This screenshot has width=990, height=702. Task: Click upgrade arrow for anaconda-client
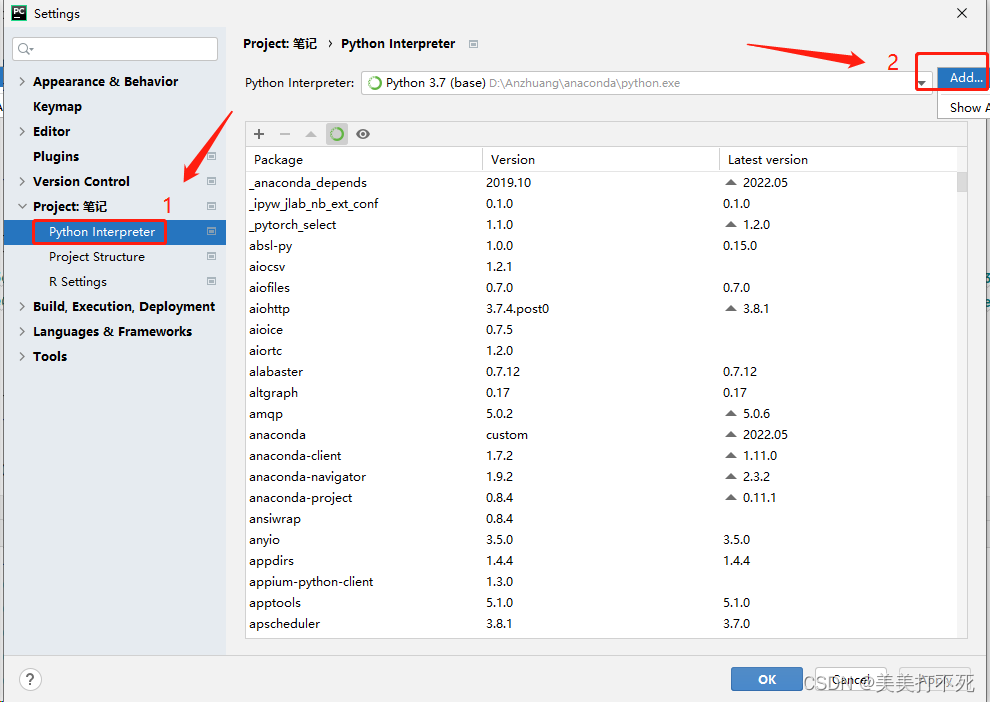point(731,455)
